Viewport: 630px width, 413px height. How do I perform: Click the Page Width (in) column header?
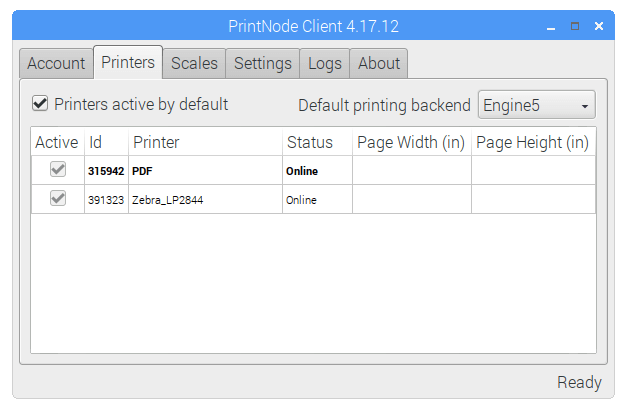(412, 142)
